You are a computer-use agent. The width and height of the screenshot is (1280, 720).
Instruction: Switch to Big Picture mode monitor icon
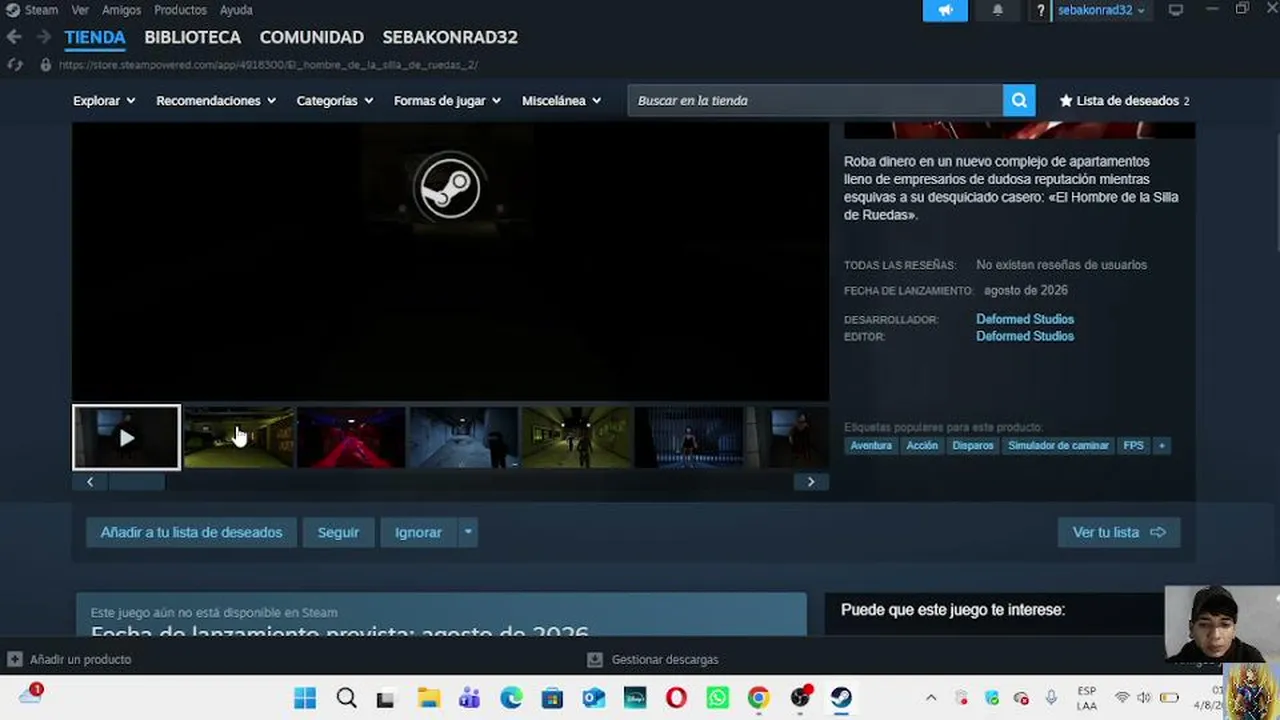1176,10
